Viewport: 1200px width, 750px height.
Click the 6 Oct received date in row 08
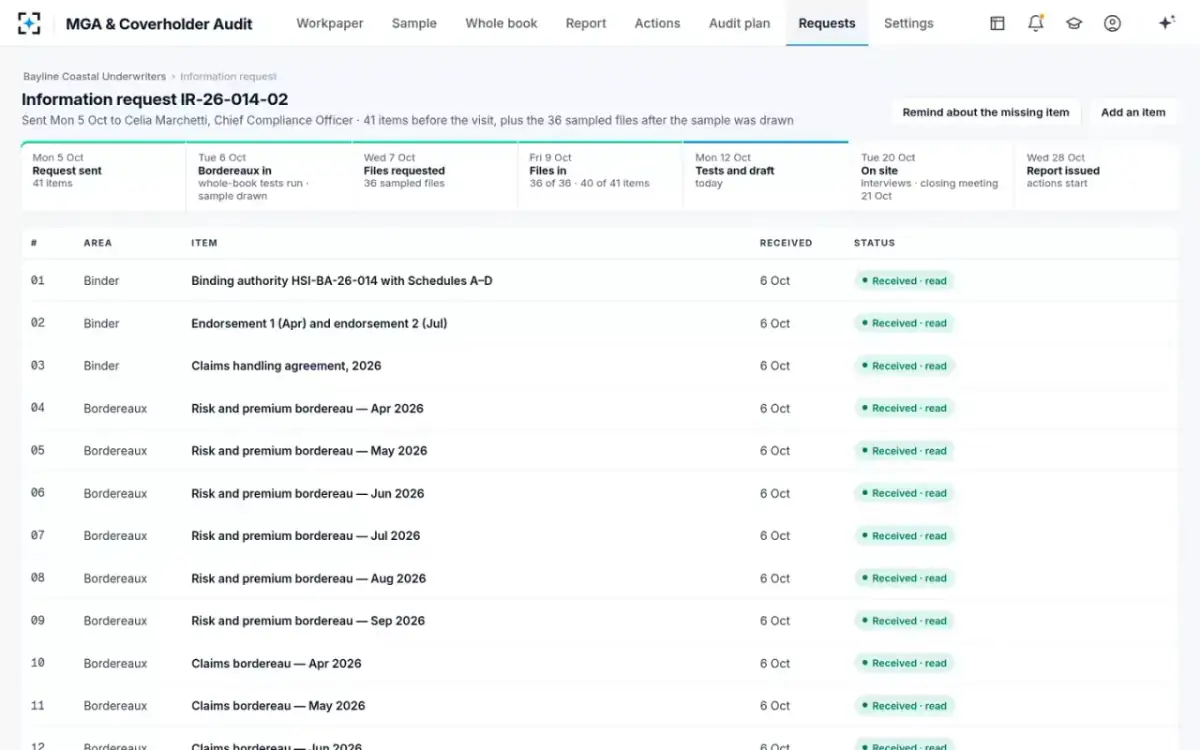click(x=775, y=578)
